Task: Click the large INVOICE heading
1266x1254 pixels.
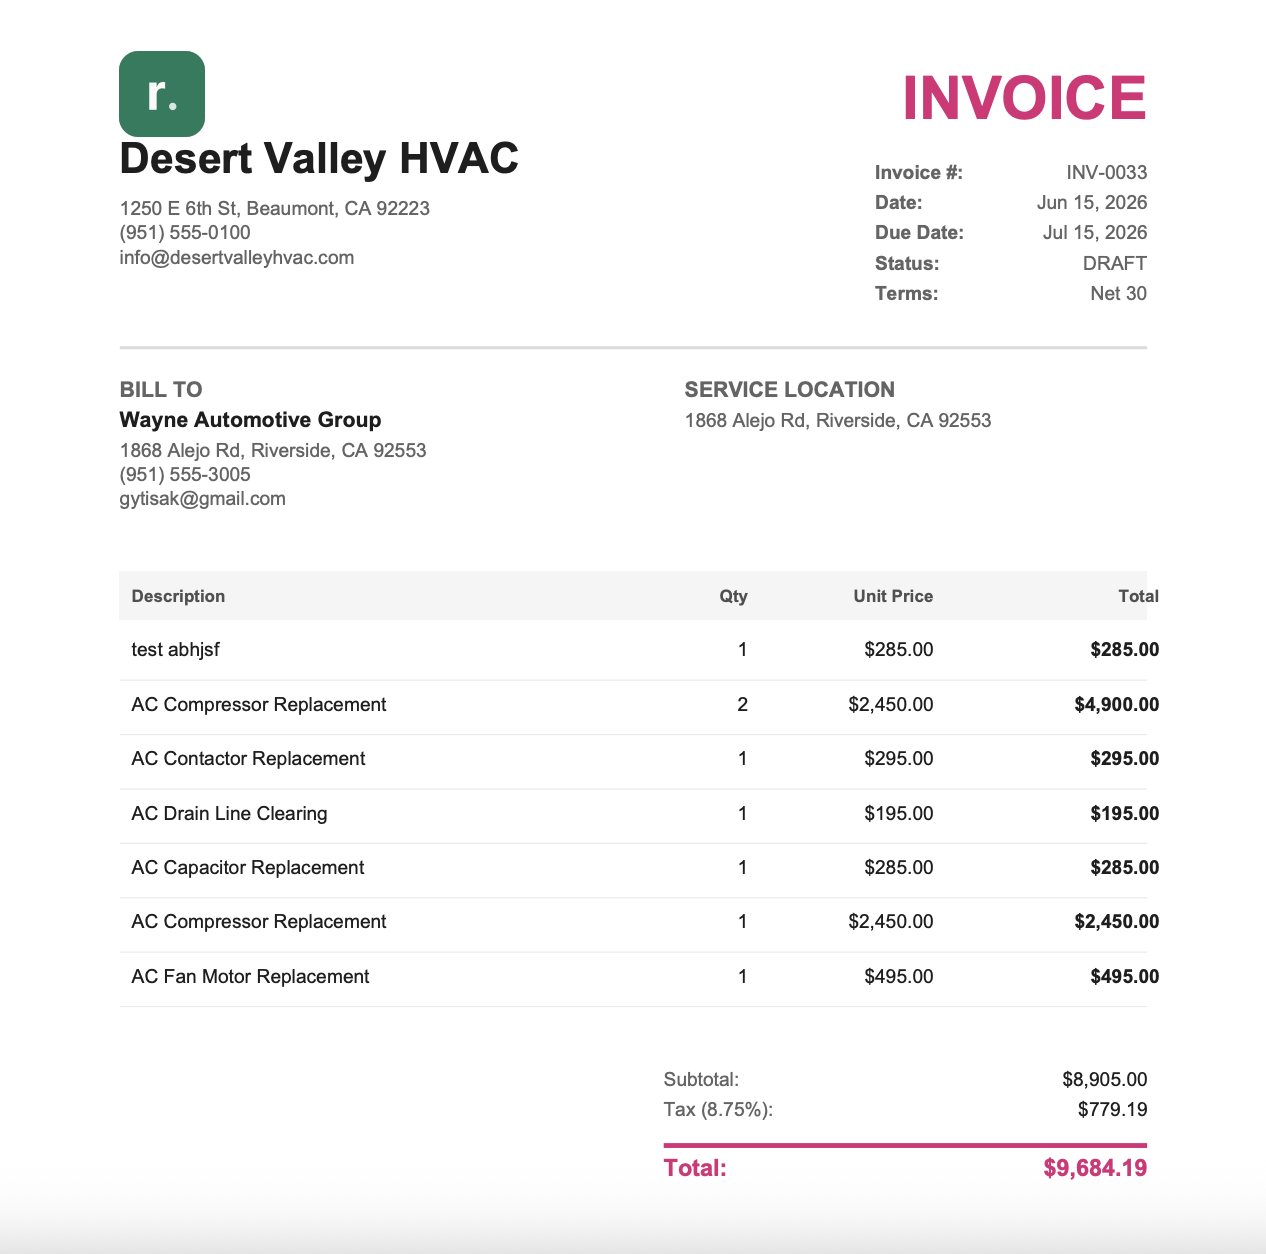Action: 1024,98
